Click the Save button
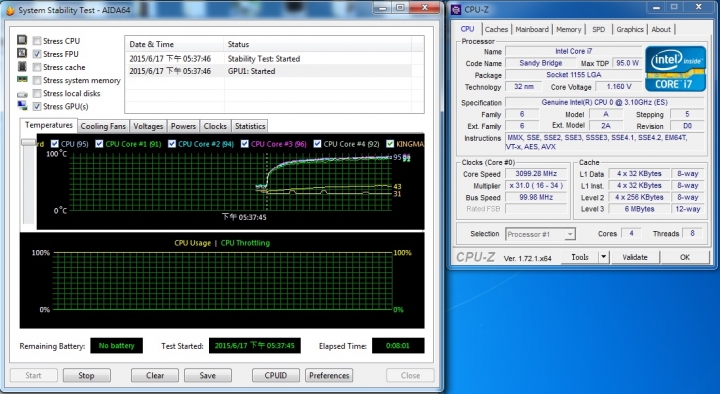This screenshot has width=720, height=394. 208,375
